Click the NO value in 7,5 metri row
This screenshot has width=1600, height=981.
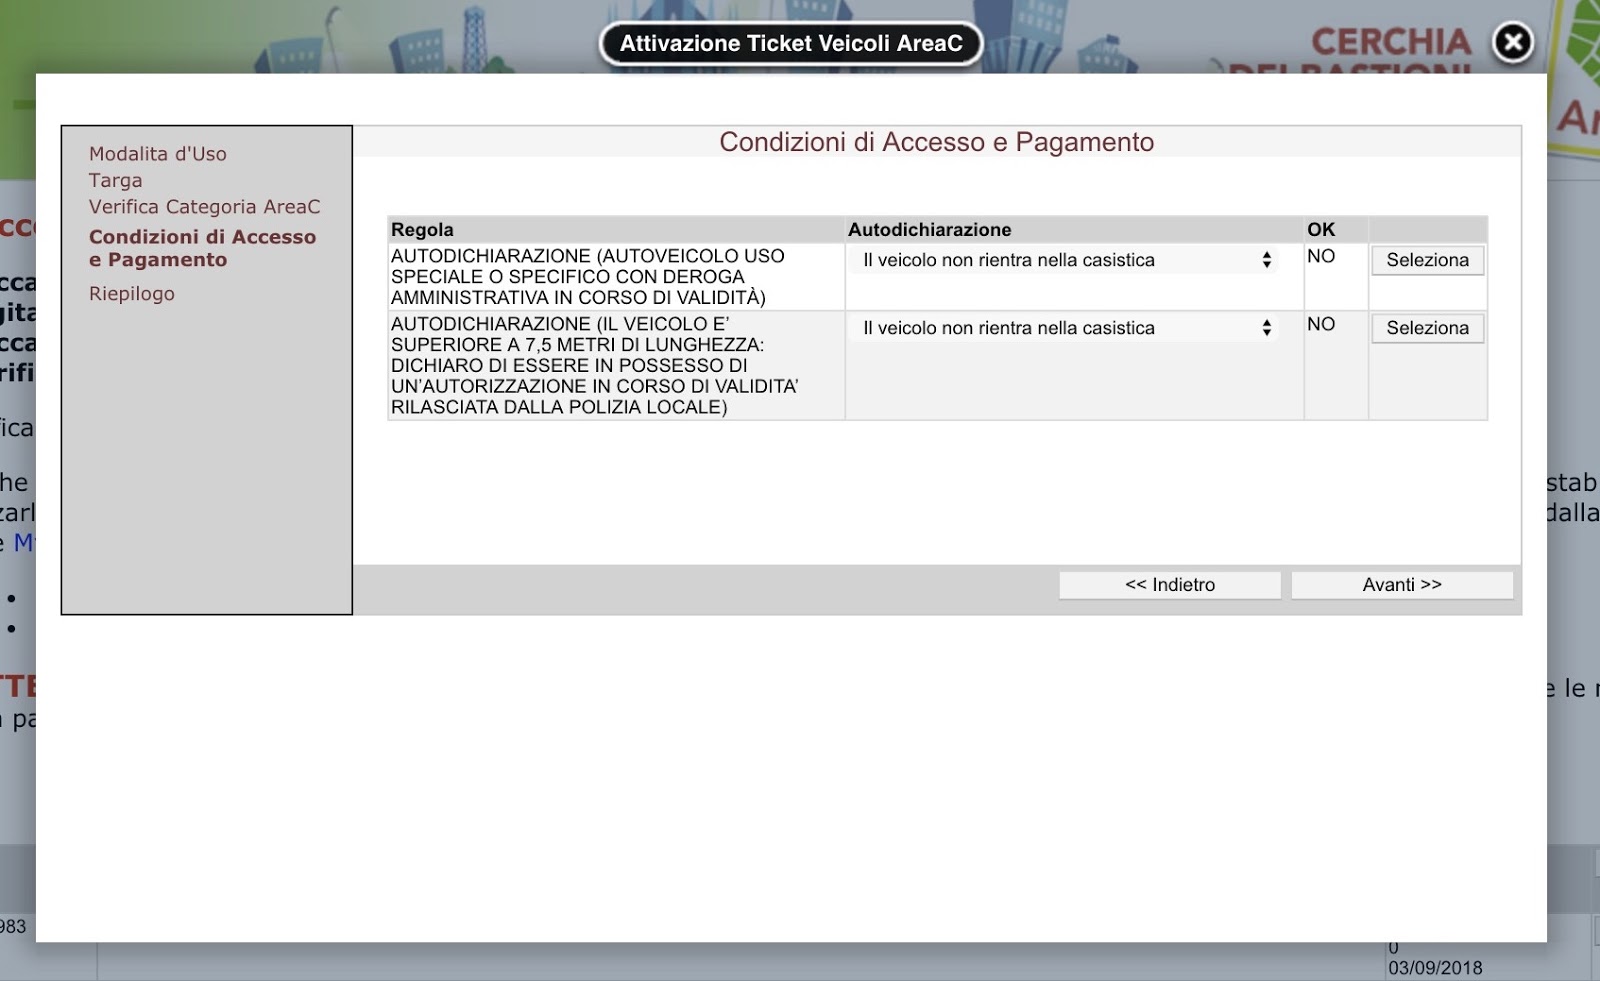(x=1321, y=324)
